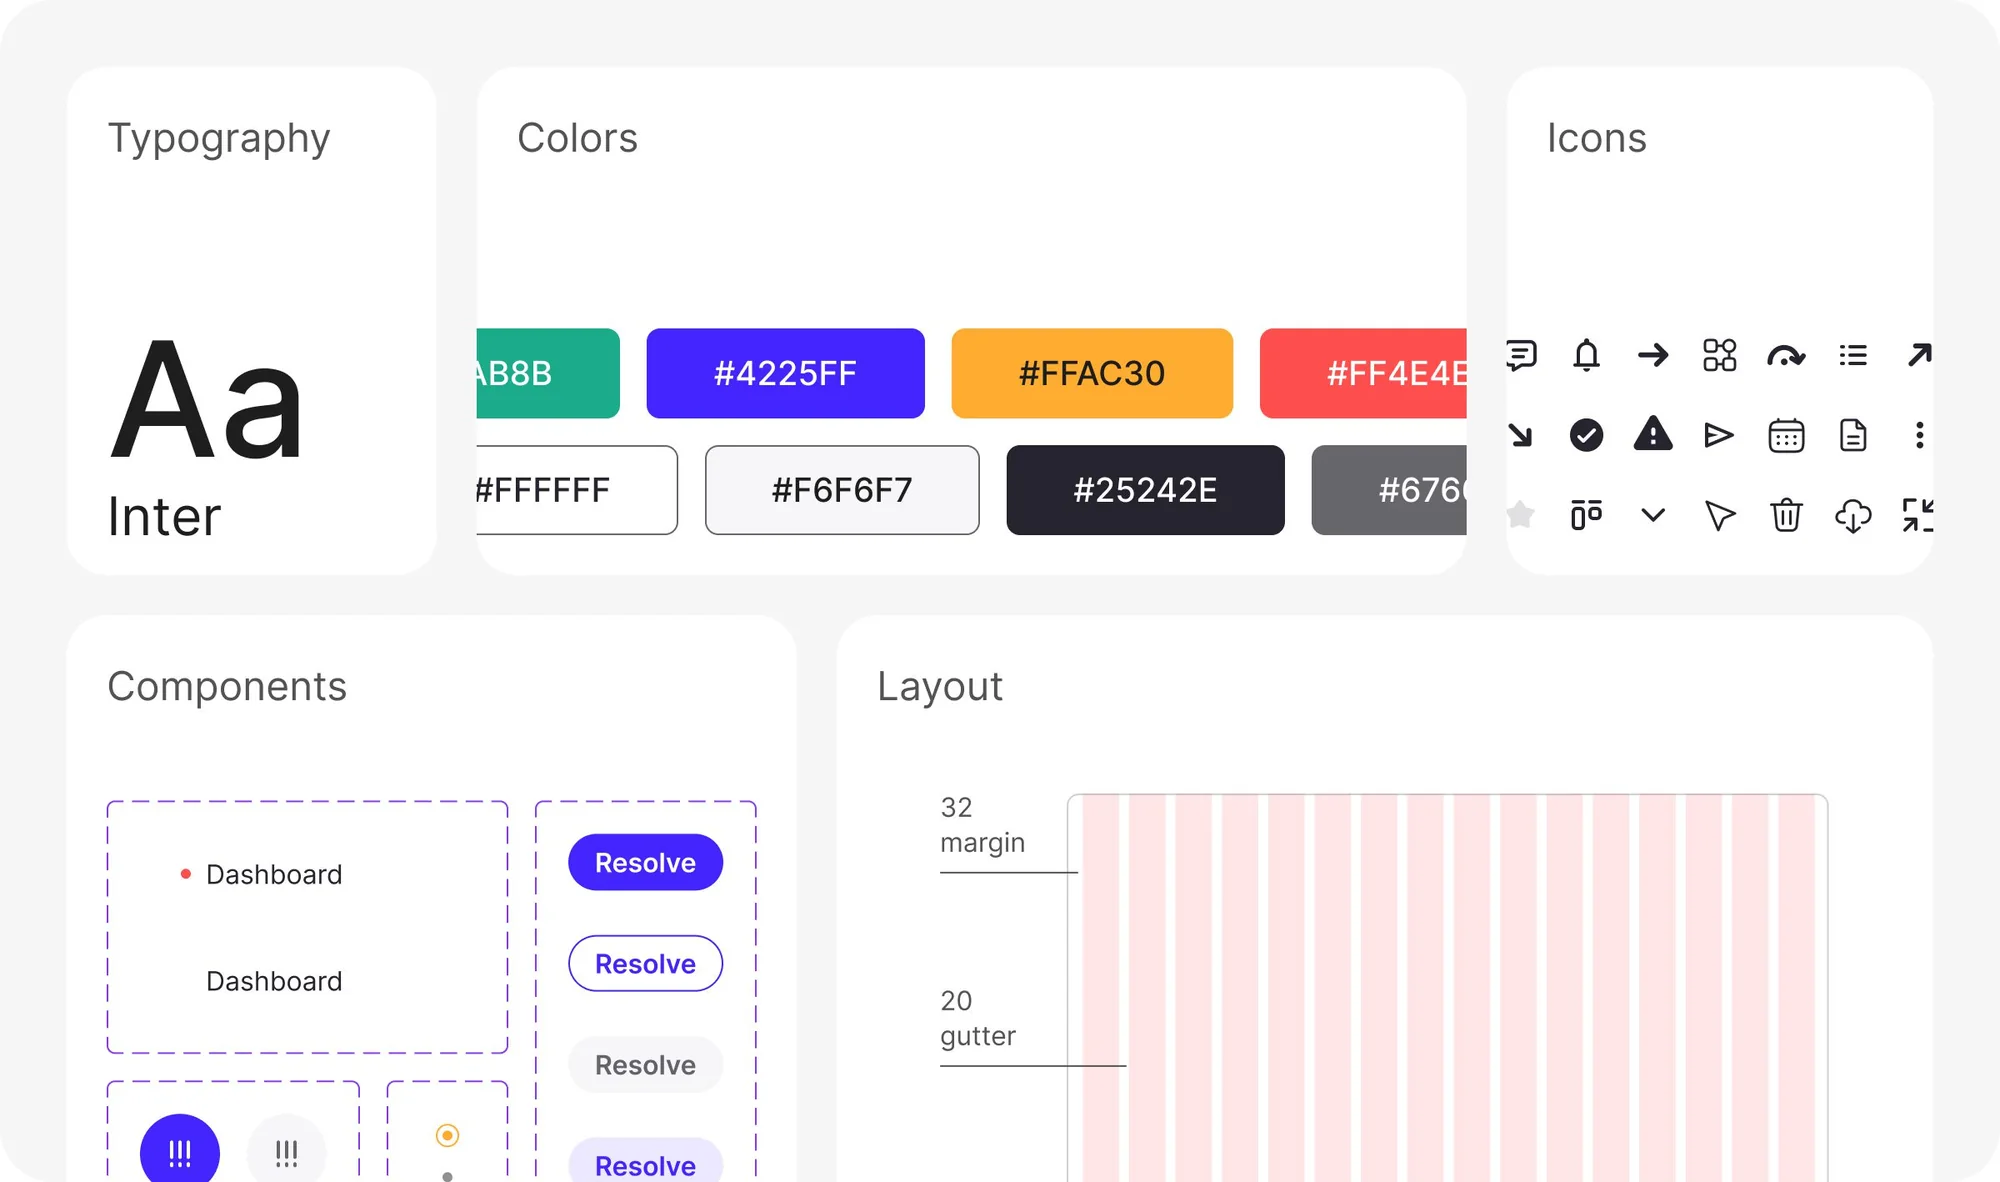Click the diagonal up-right arrow icon
The width and height of the screenshot is (2000, 1182).
[x=1919, y=355]
